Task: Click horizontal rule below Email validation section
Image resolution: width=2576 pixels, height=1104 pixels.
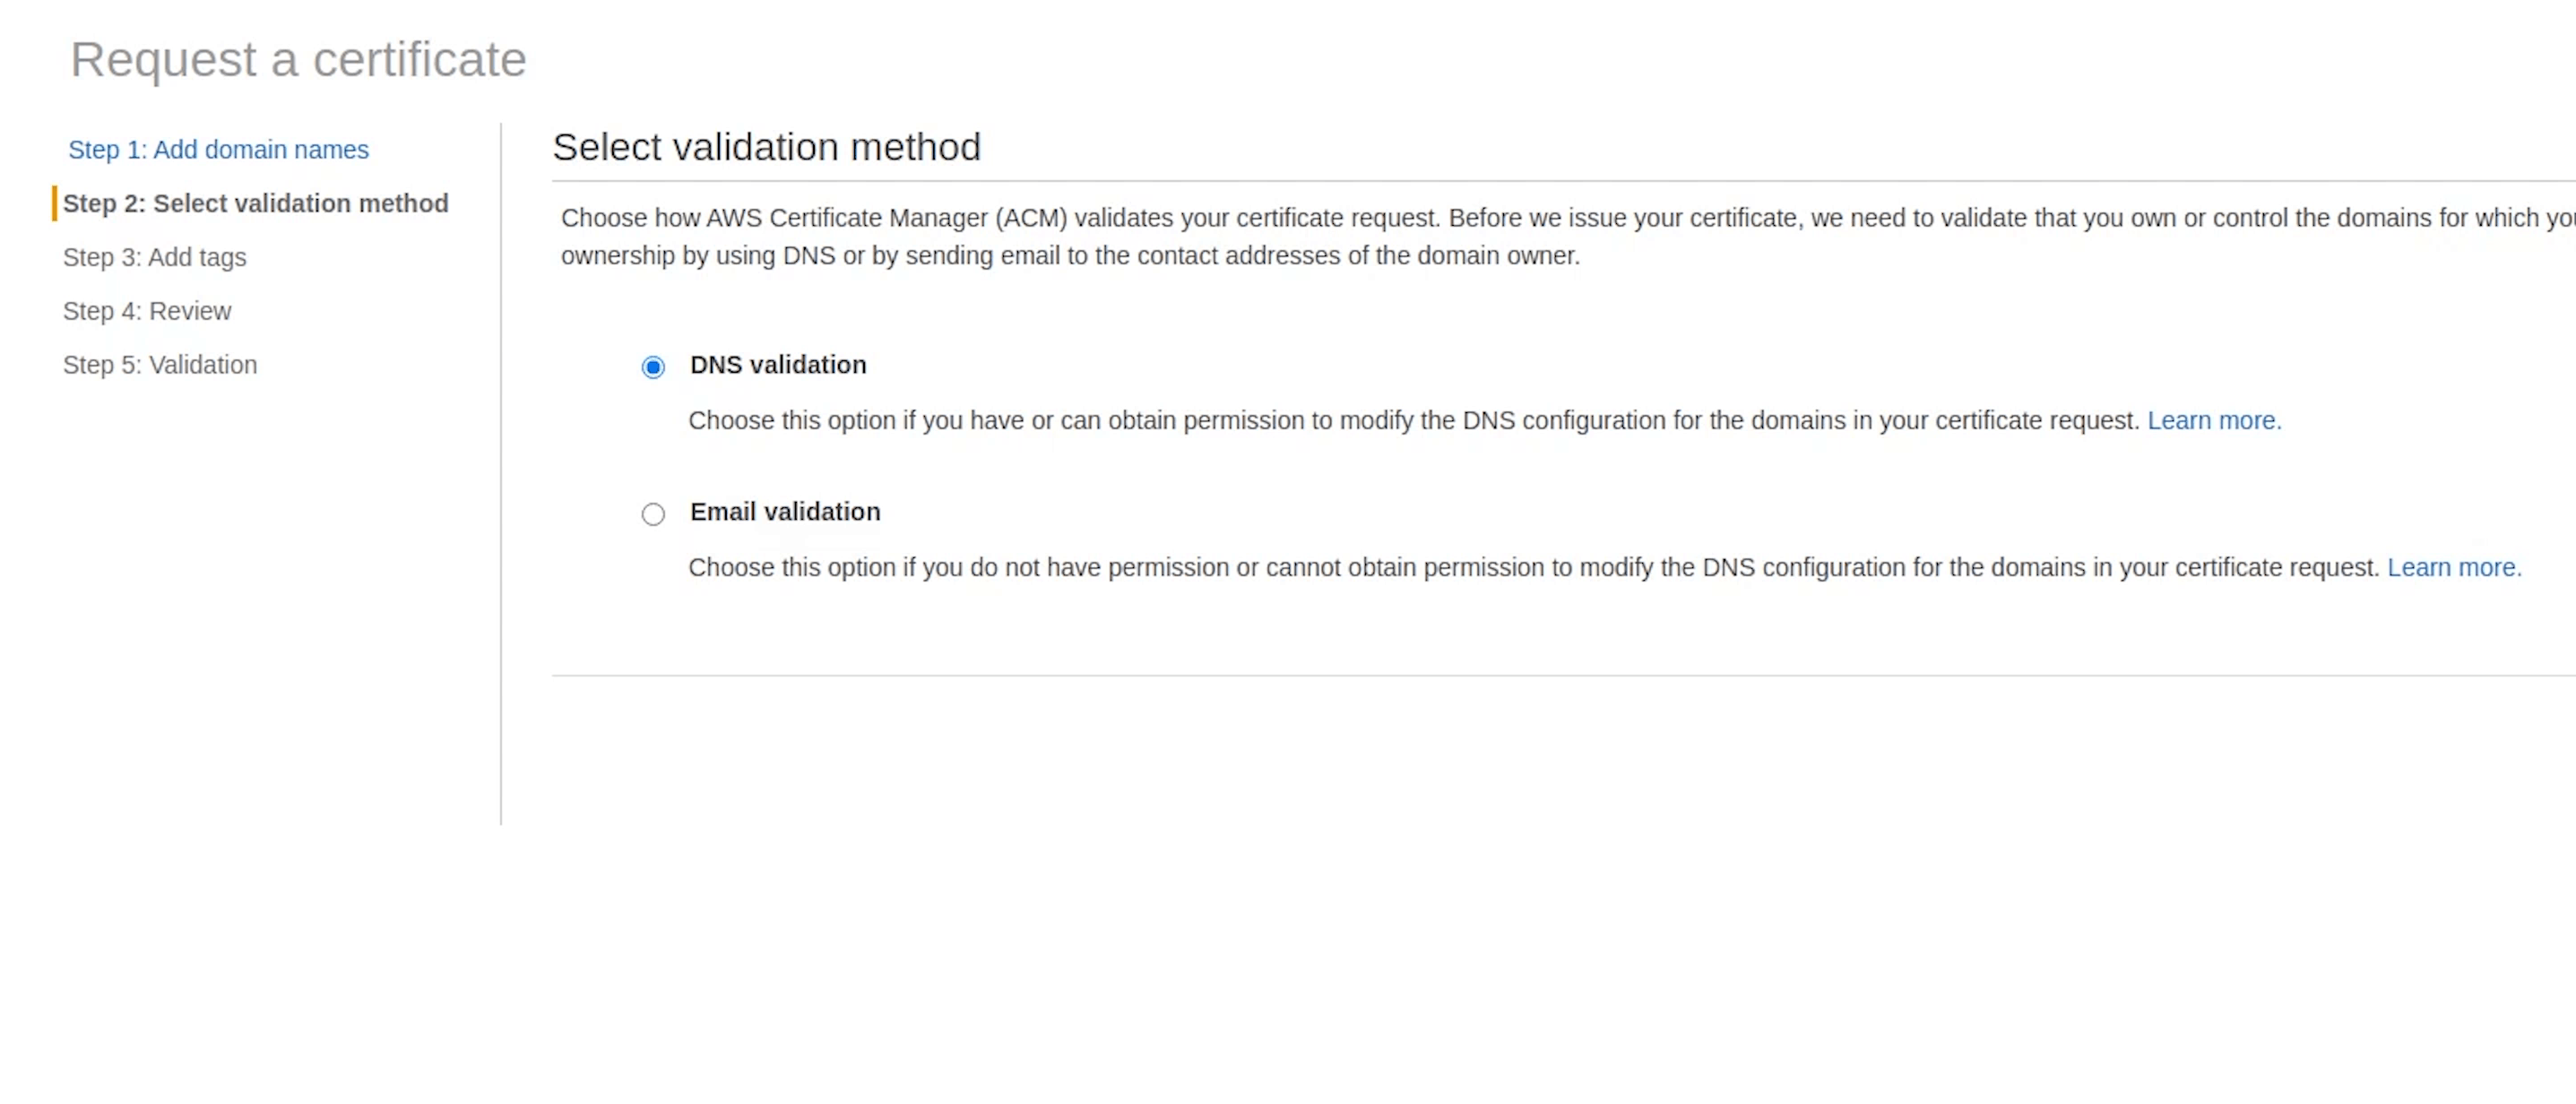Action: click(1564, 676)
